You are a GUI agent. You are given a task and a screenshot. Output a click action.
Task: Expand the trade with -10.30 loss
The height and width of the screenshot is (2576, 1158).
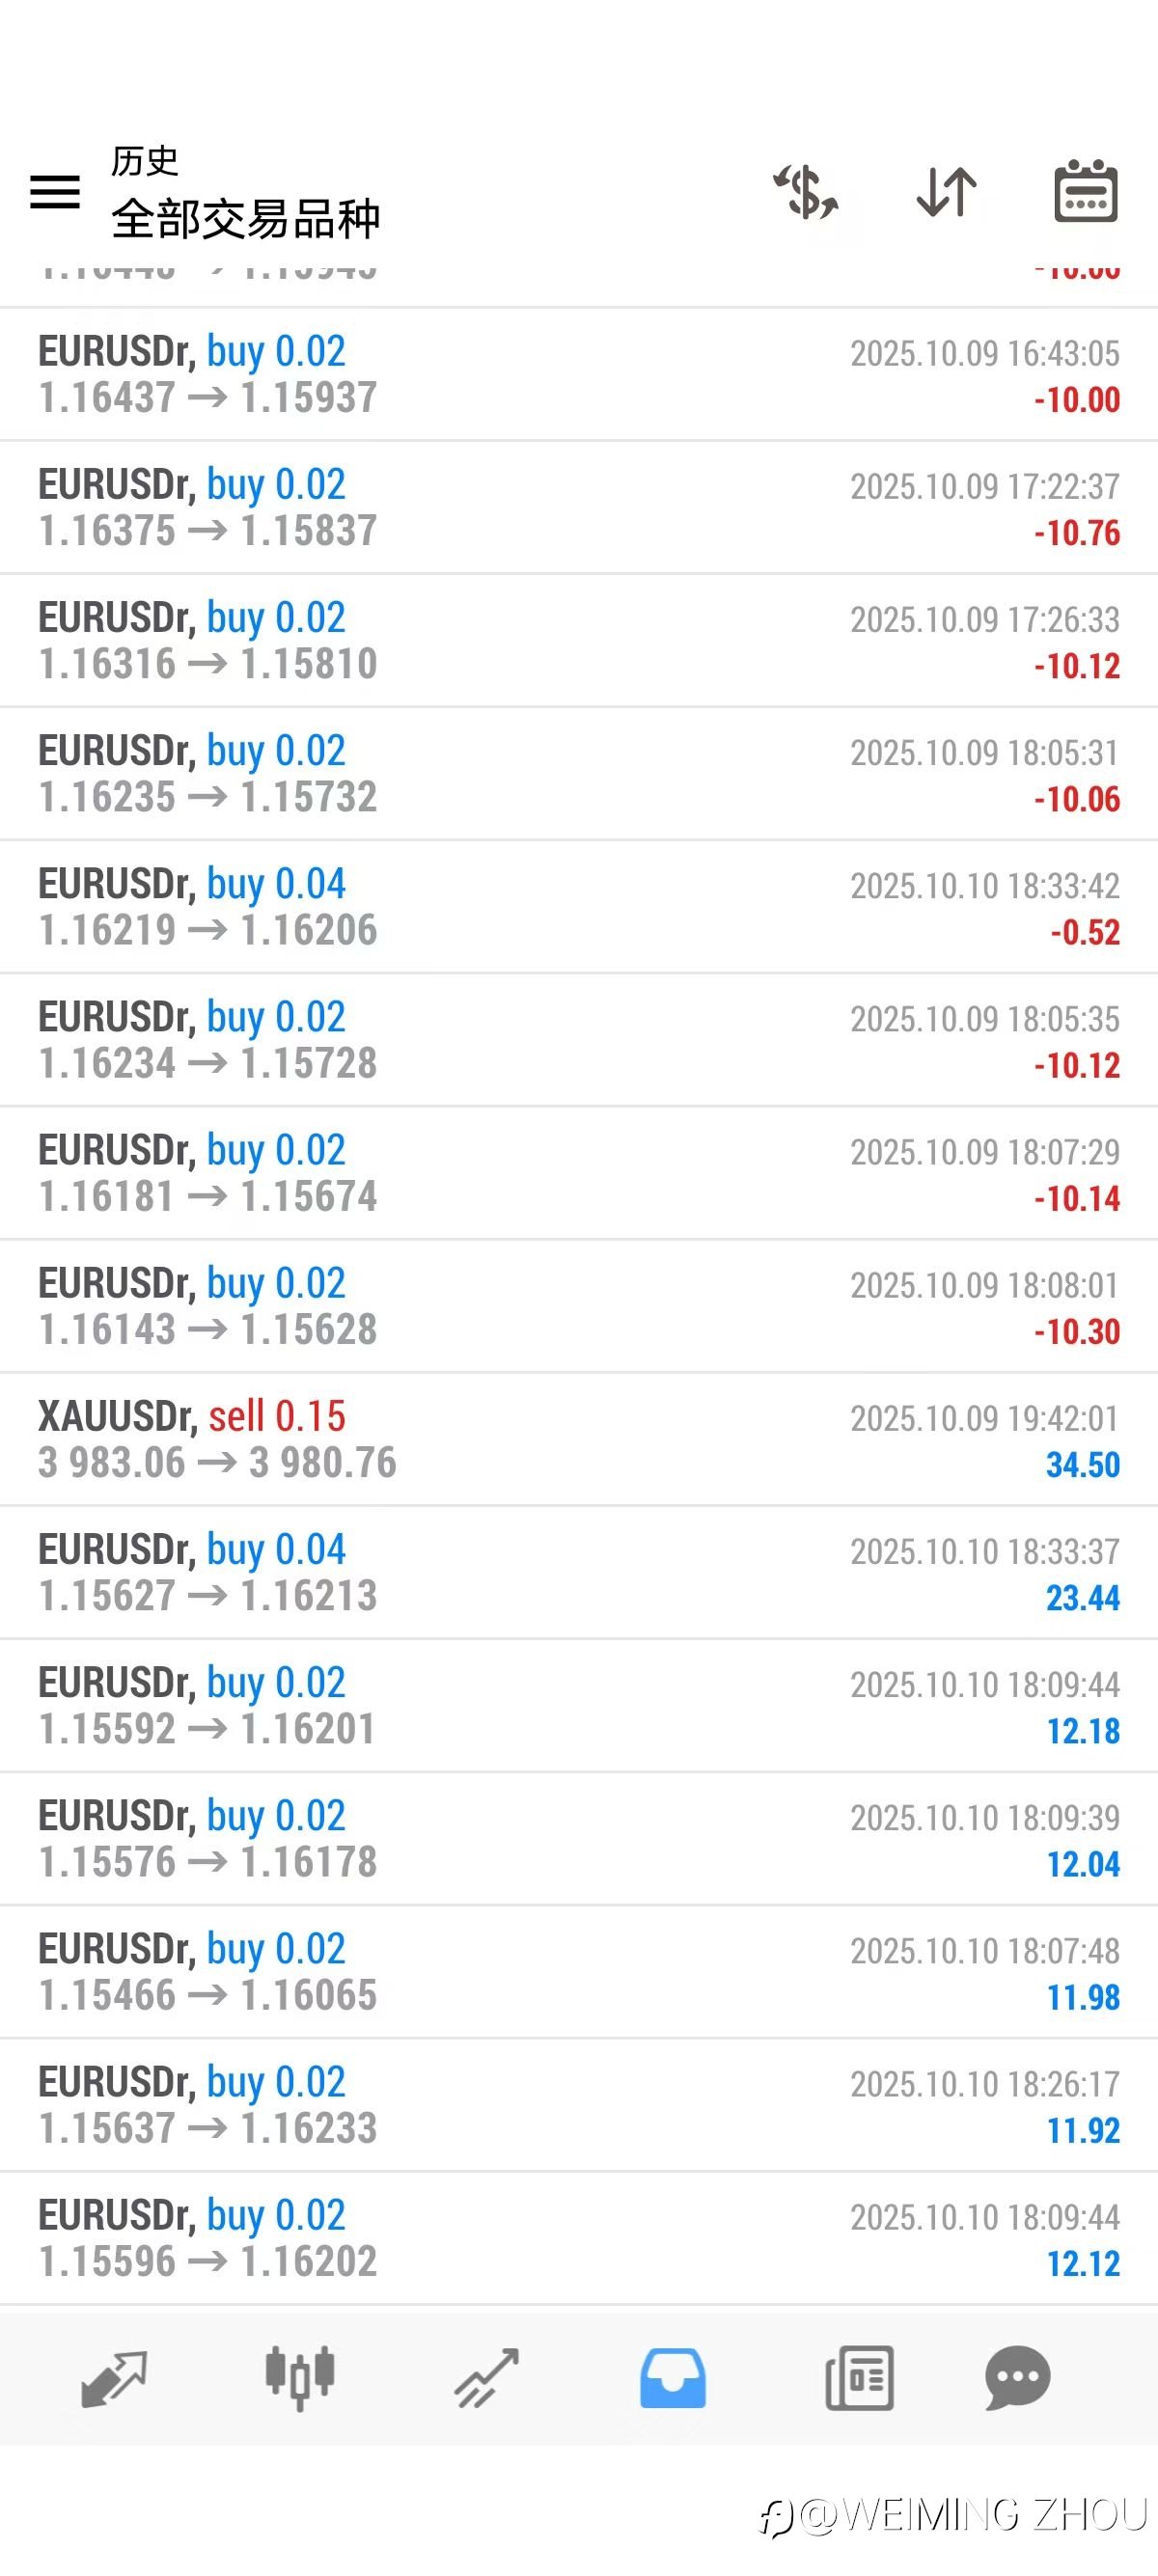(x=579, y=1306)
